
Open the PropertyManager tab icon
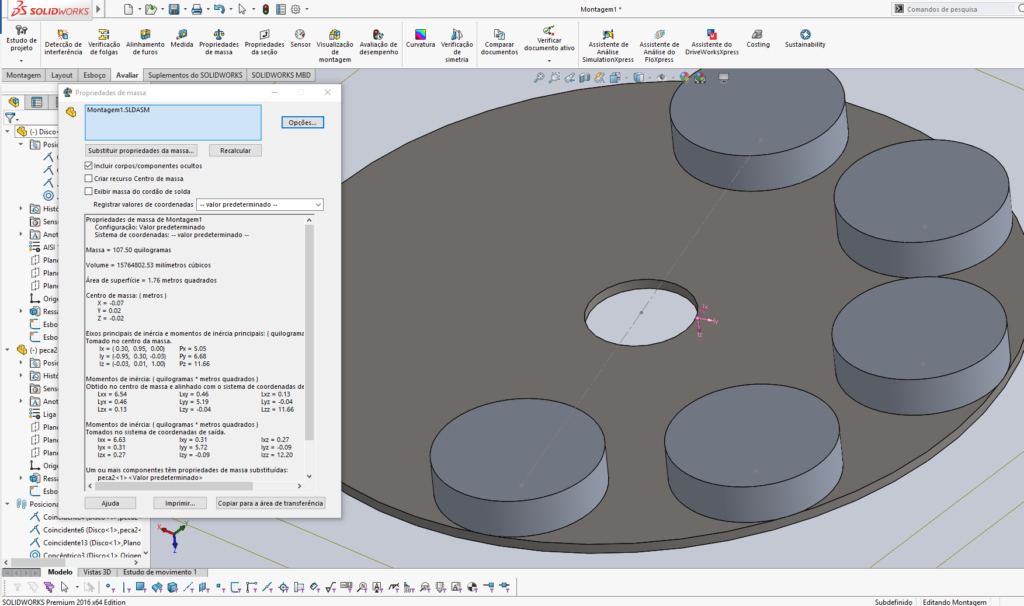pos(37,102)
